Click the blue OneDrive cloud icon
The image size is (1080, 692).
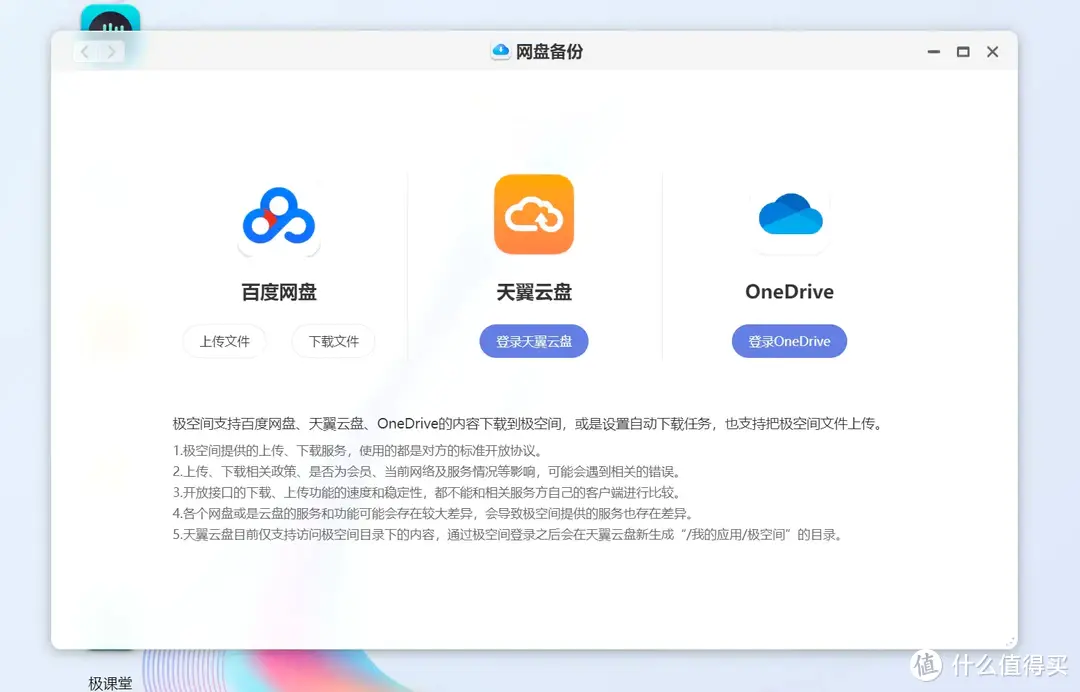[x=790, y=214]
